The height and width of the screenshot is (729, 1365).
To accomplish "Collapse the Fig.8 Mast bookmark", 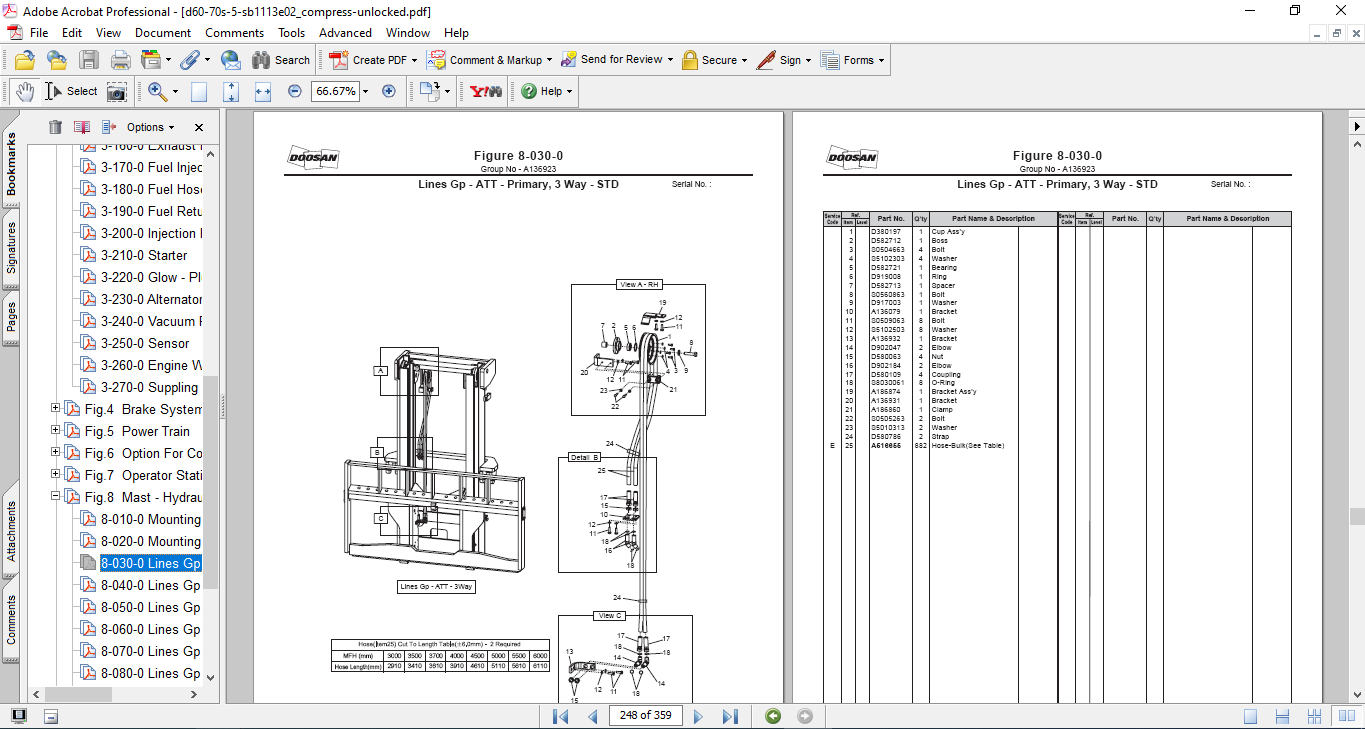I will coord(56,497).
